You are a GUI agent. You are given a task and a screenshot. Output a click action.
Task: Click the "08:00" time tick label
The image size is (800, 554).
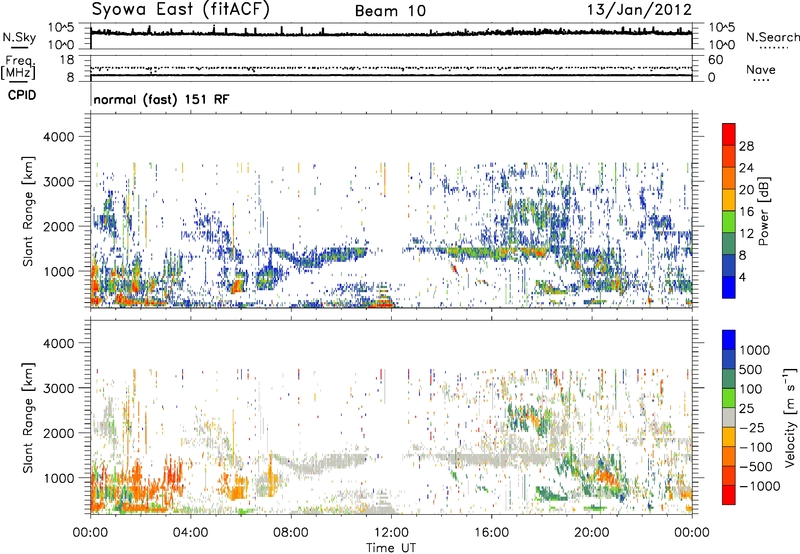(291, 533)
